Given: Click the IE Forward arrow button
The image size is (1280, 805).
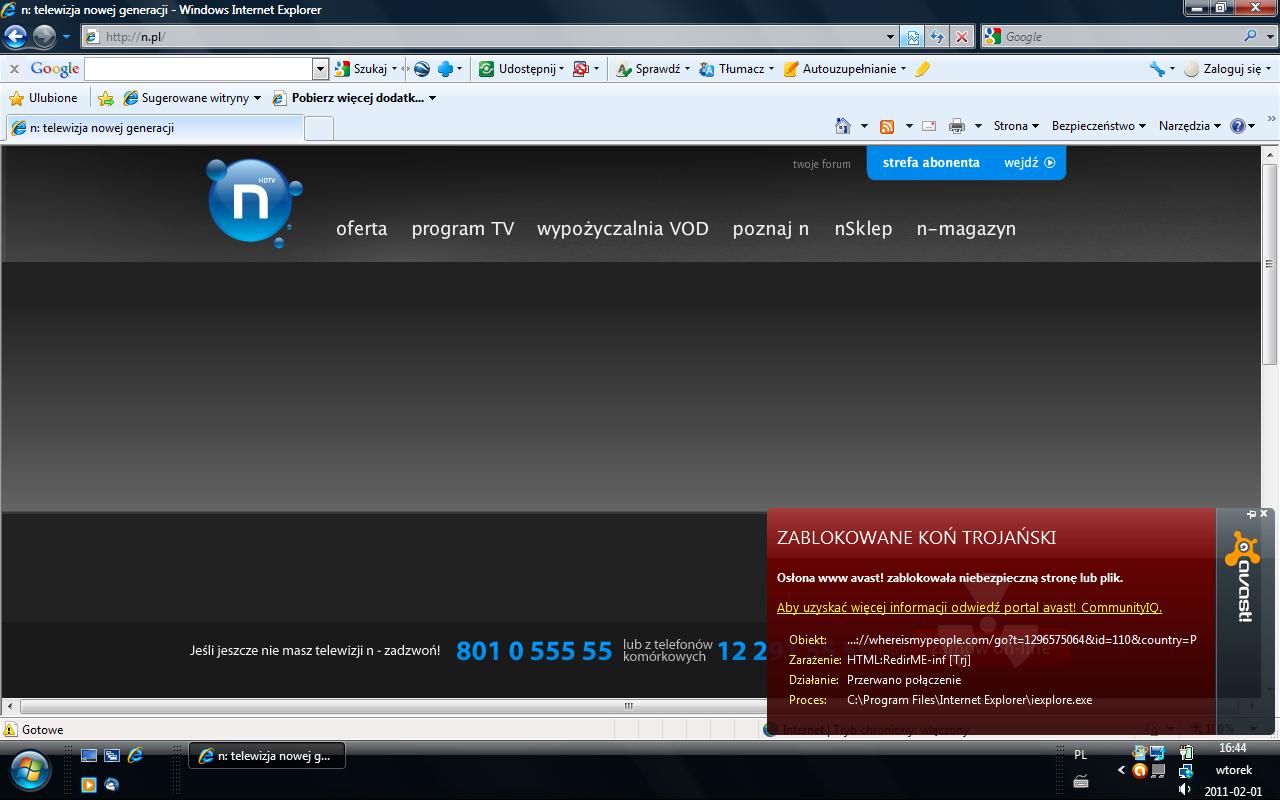Looking at the screenshot, I should coord(44,37).
